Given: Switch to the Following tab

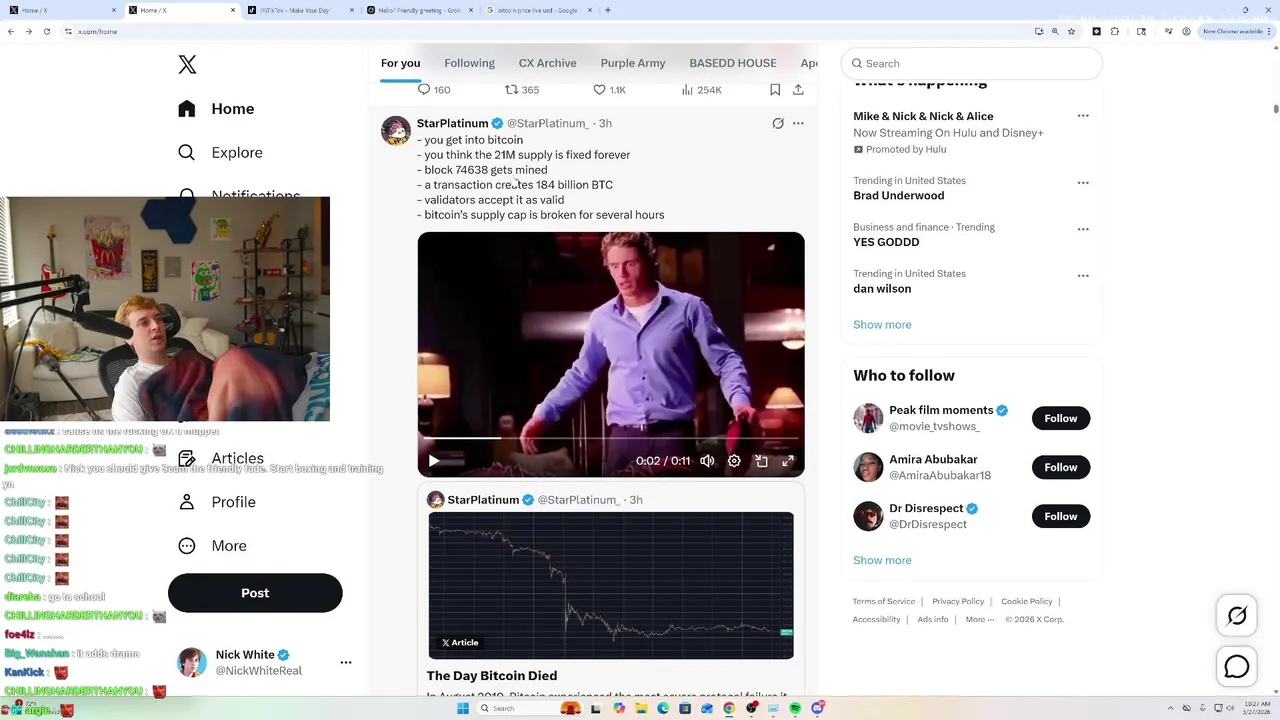Looking at the screenshot, I should pos(469,63).
